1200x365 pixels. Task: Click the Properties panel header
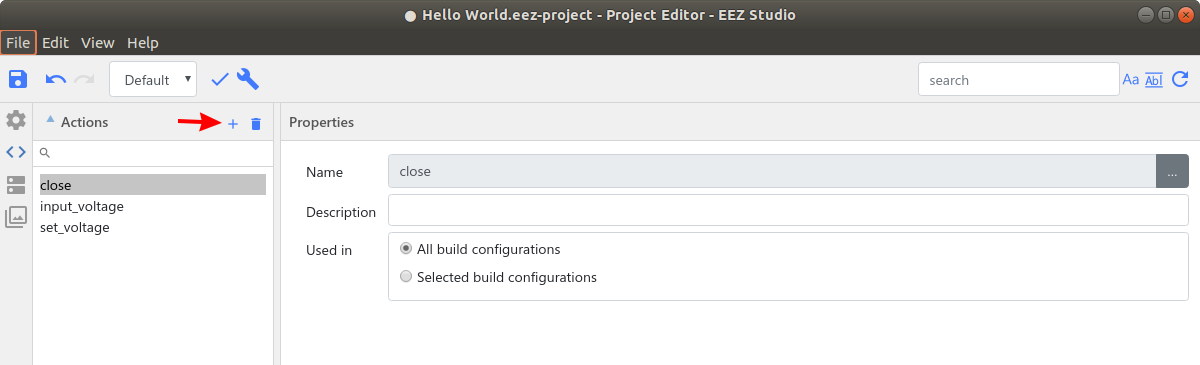[740, 122]
